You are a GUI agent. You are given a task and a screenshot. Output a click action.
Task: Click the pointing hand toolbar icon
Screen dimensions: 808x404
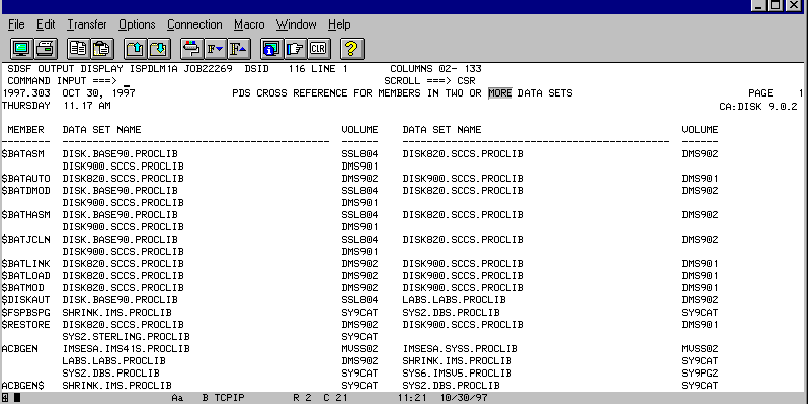click(x=294, y=48)
